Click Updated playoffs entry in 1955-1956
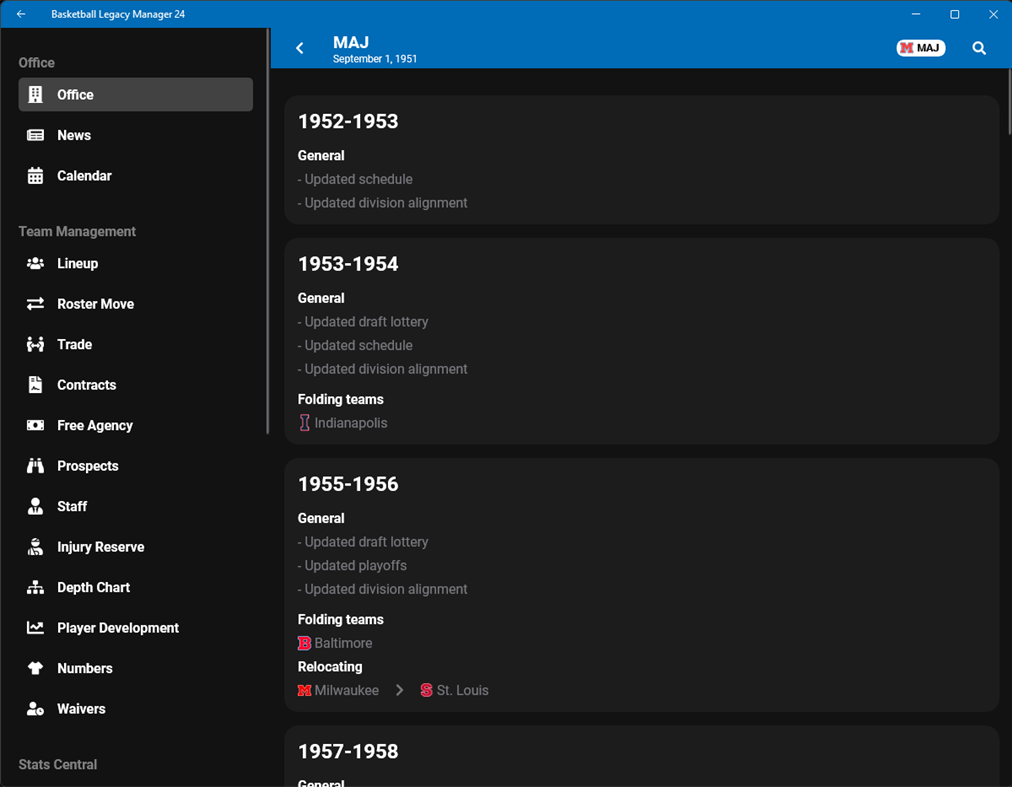 (x=352, y=566)
